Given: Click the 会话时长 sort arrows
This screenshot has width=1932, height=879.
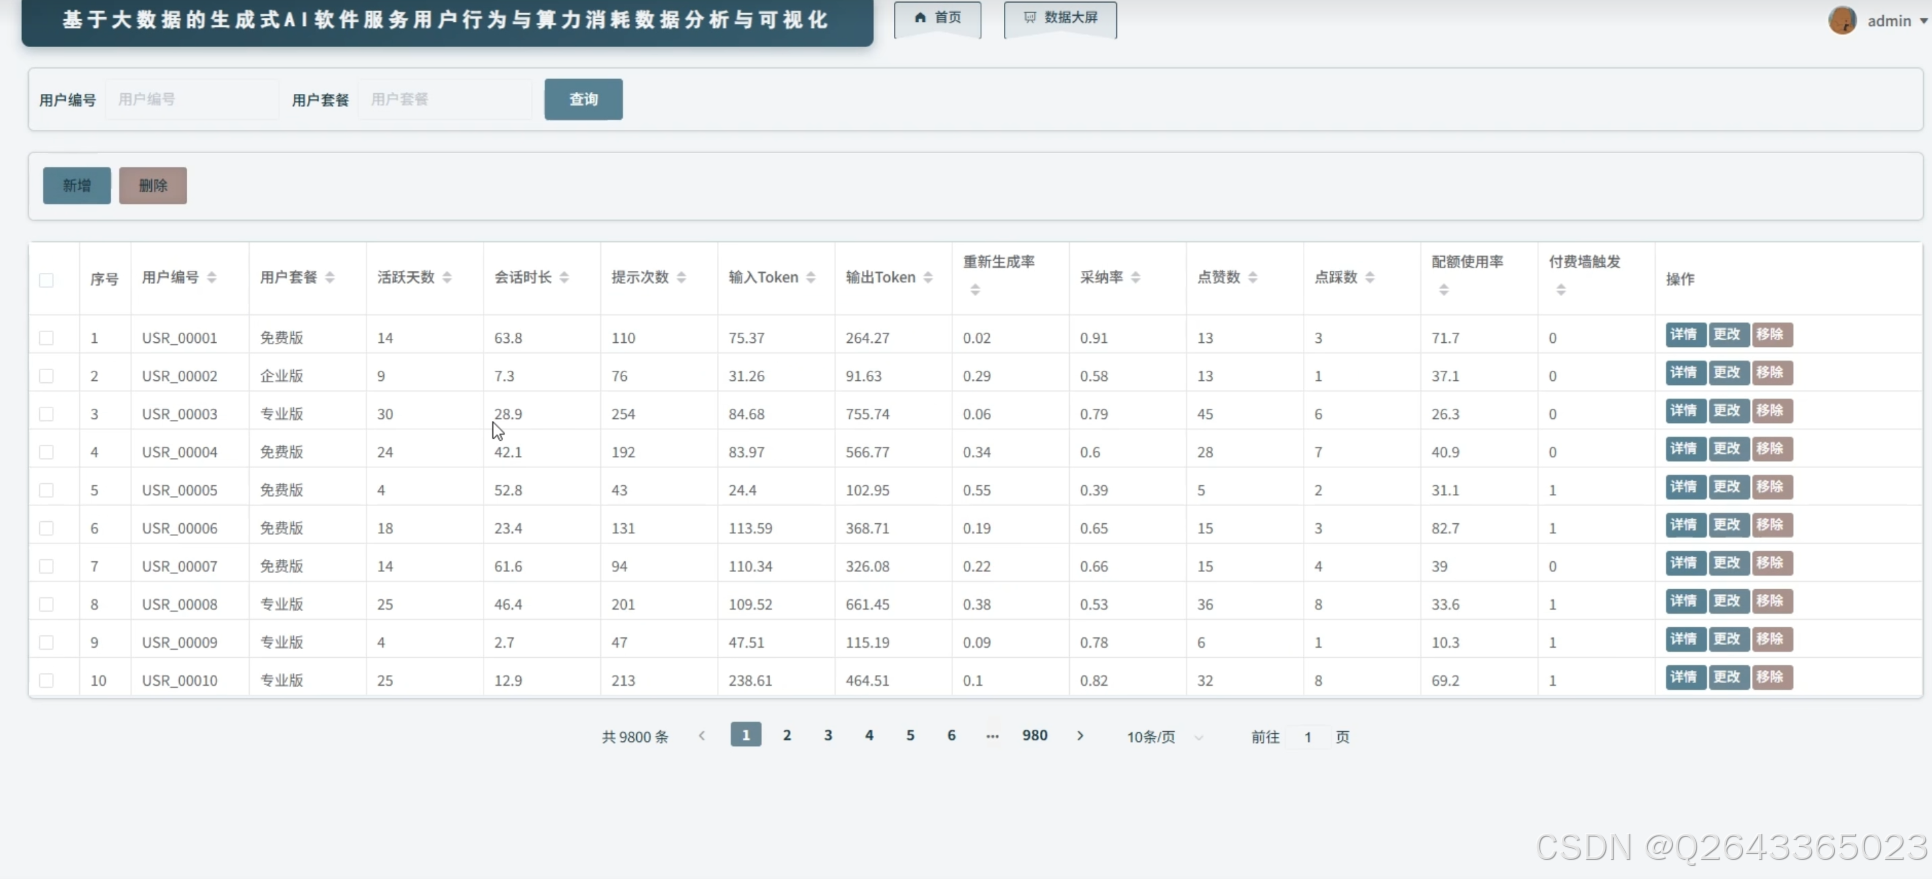Looking at the screenshot, I should click(x=564, y=278).
